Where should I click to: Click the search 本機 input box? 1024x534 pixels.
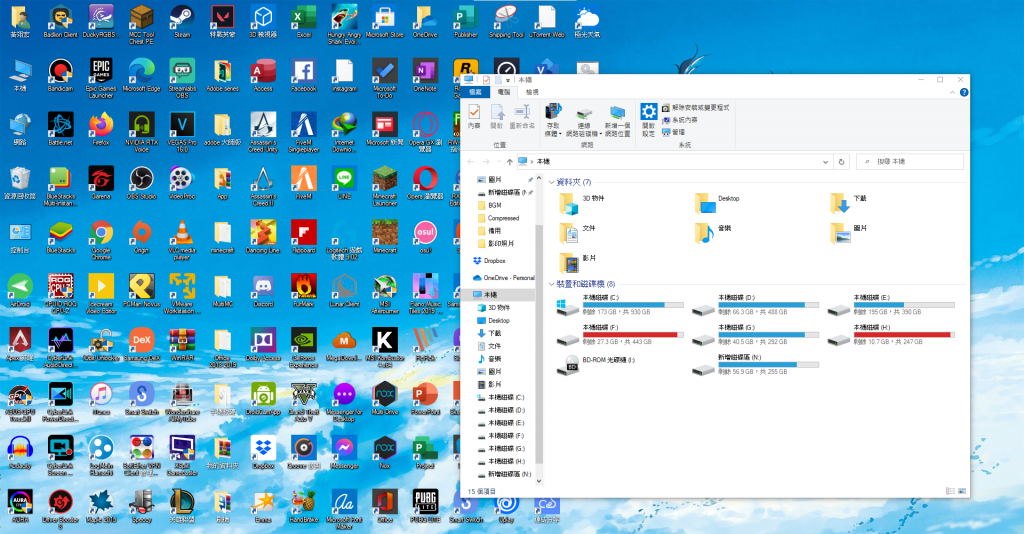coord(910,161)
